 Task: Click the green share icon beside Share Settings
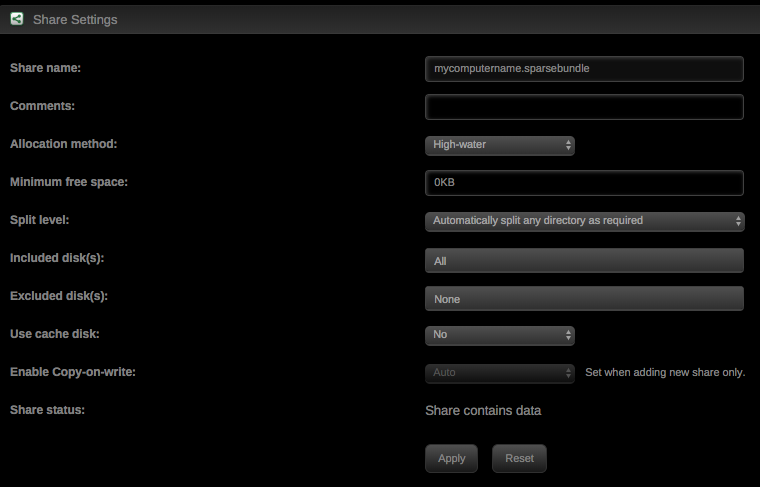17,19
